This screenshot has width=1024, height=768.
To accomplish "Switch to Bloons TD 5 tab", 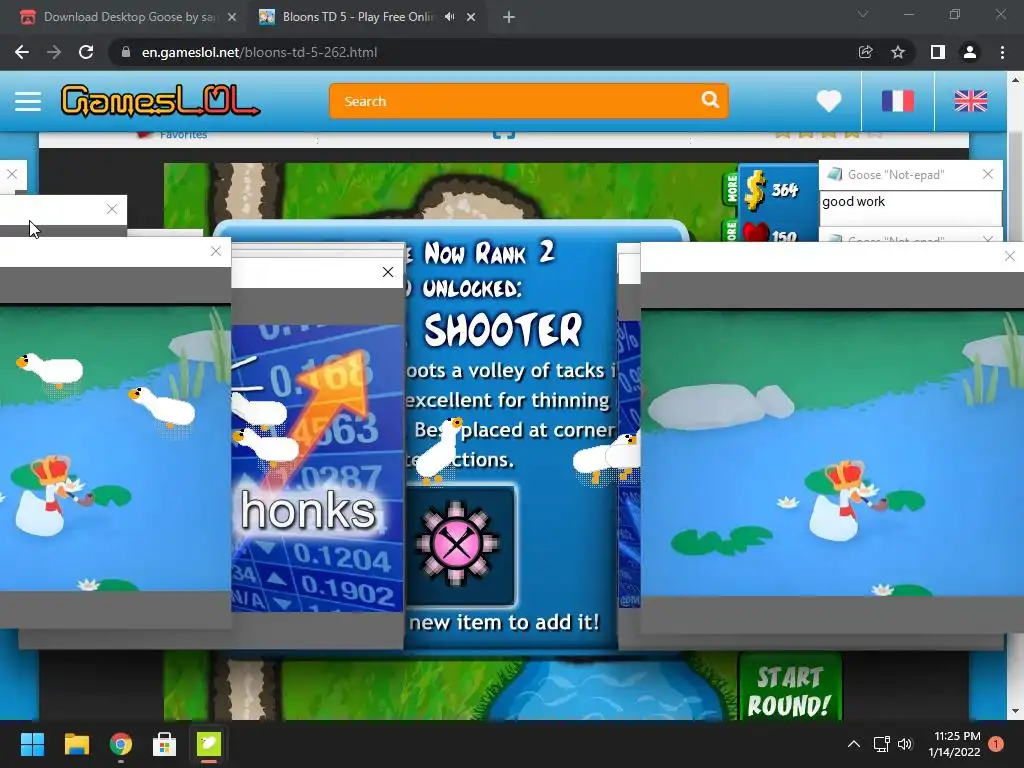I will 357,17.
